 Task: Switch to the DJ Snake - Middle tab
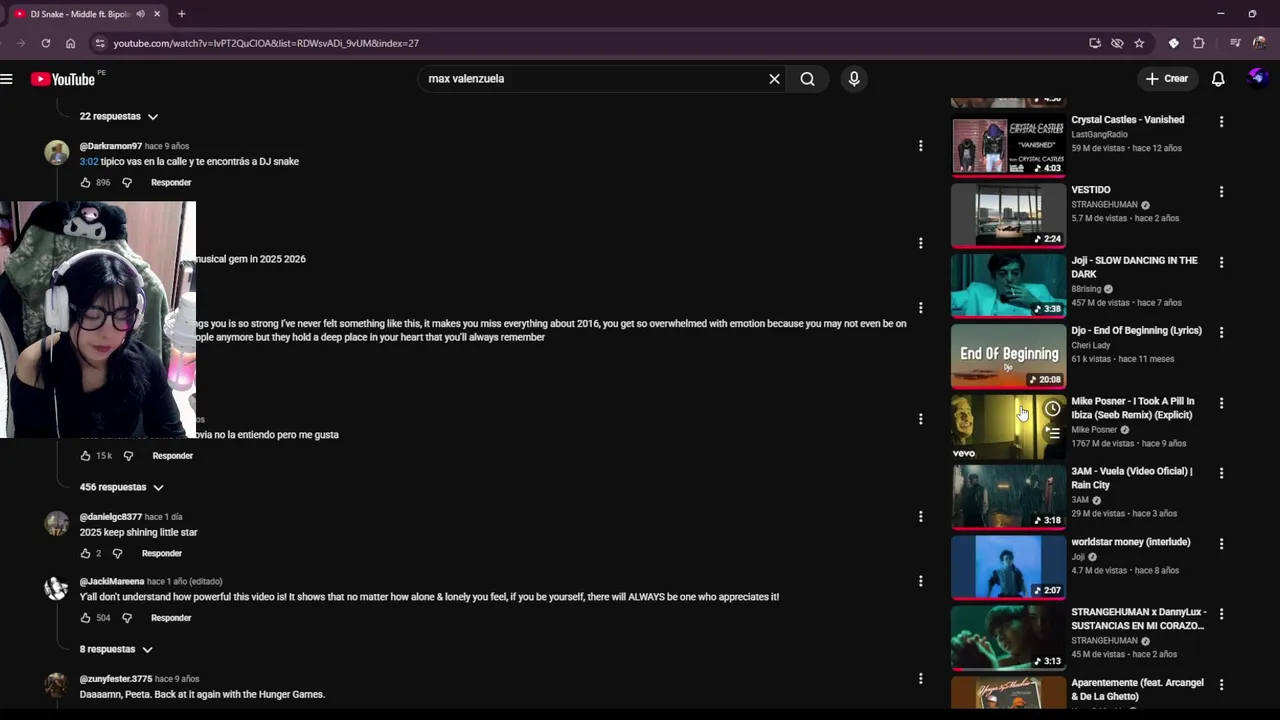pyautogui.click(x=80, y=14)
